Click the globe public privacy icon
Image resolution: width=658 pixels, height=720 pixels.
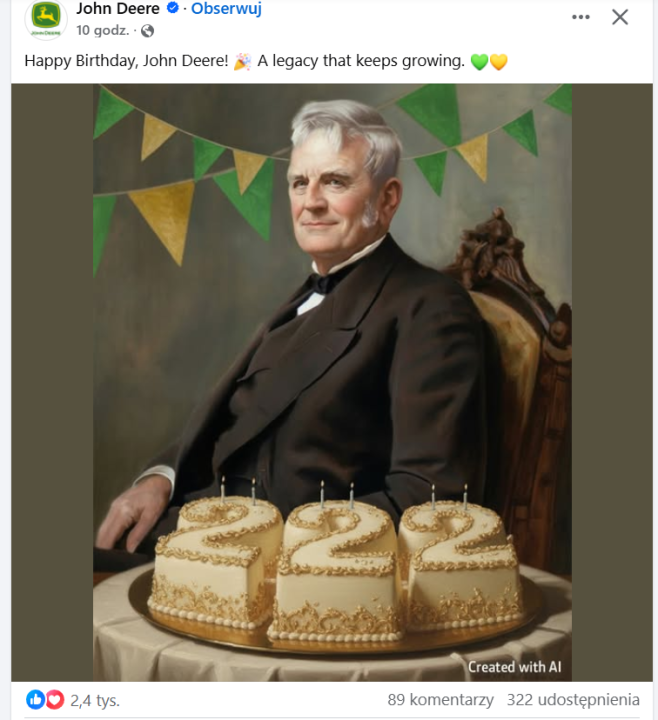[x=147, y=31]
